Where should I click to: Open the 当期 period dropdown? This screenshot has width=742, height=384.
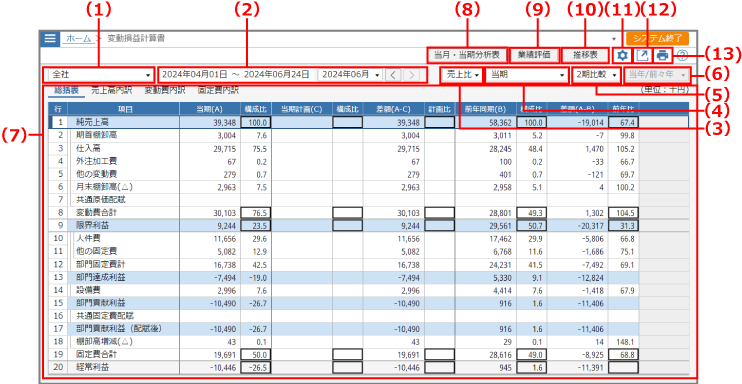pos(527,75)
